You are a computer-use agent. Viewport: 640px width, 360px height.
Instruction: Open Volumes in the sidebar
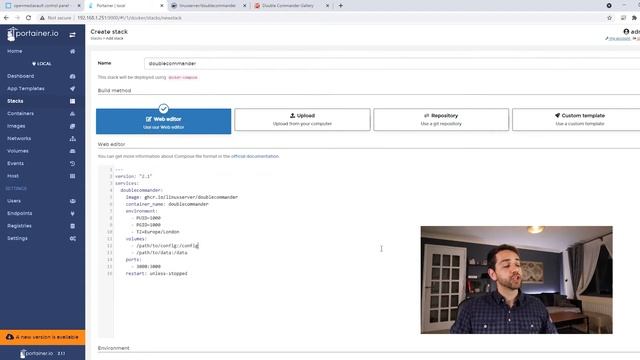point(18,151)
